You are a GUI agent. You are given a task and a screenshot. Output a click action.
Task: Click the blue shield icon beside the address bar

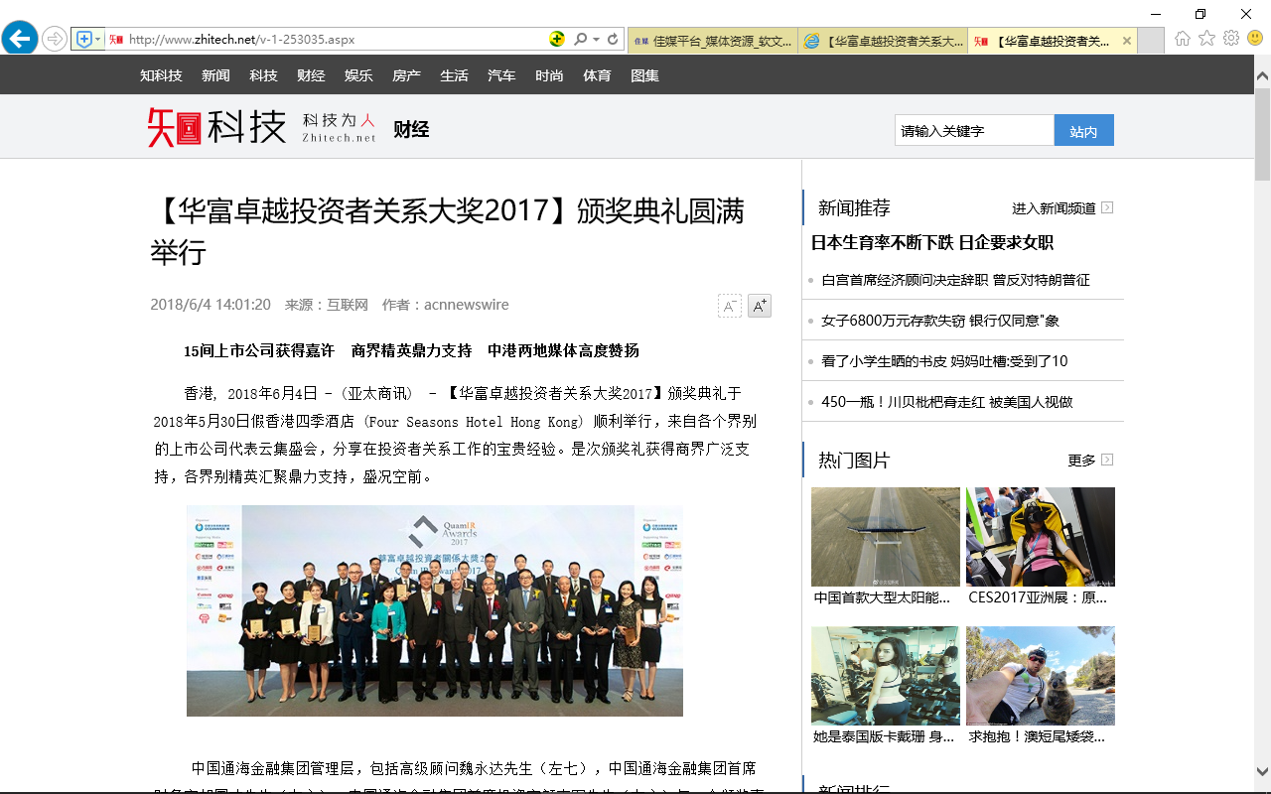coord(84,39)
